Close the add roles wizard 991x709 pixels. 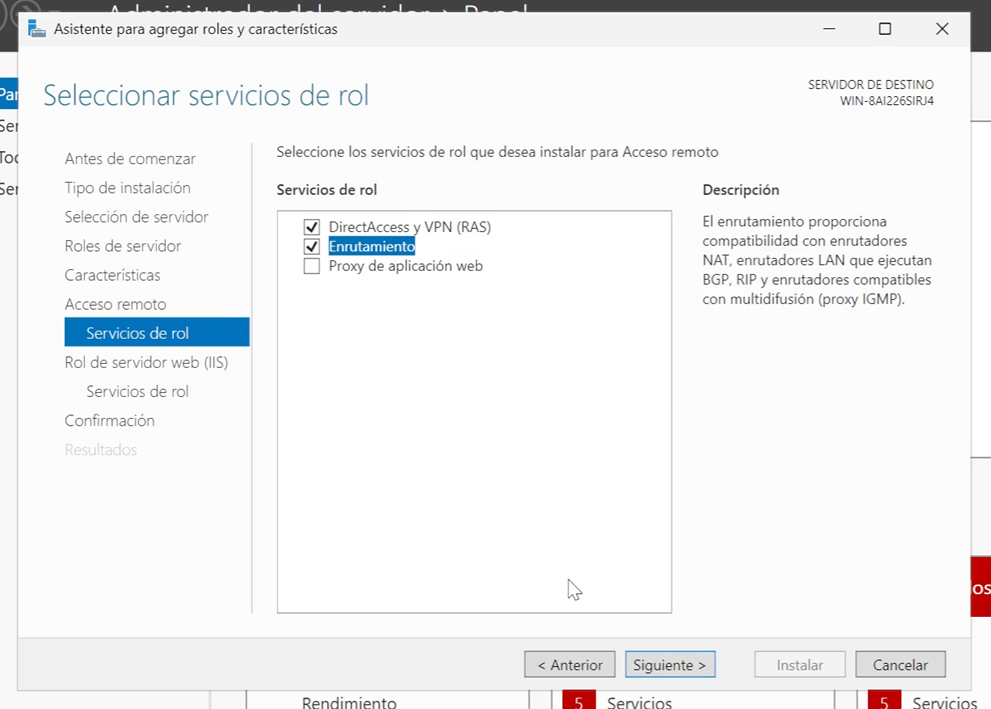coord(941,29)
